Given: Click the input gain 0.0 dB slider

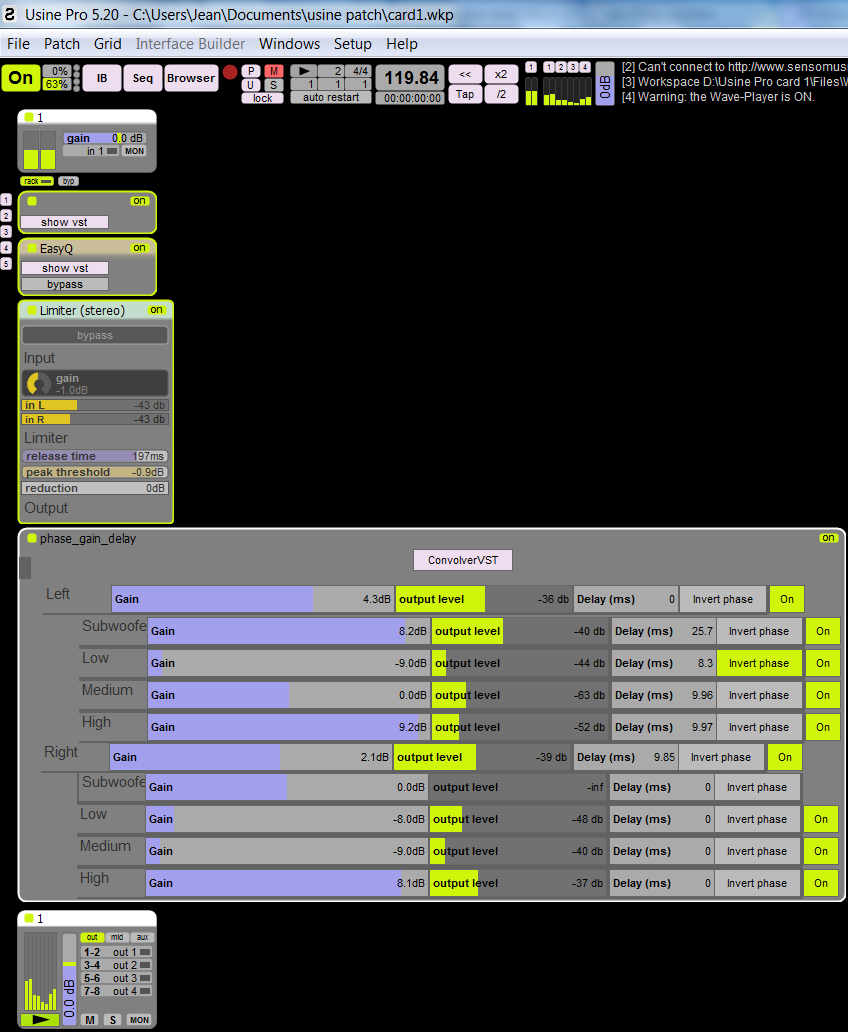Looking at the screenshot, I should click(x=105, y=138).
